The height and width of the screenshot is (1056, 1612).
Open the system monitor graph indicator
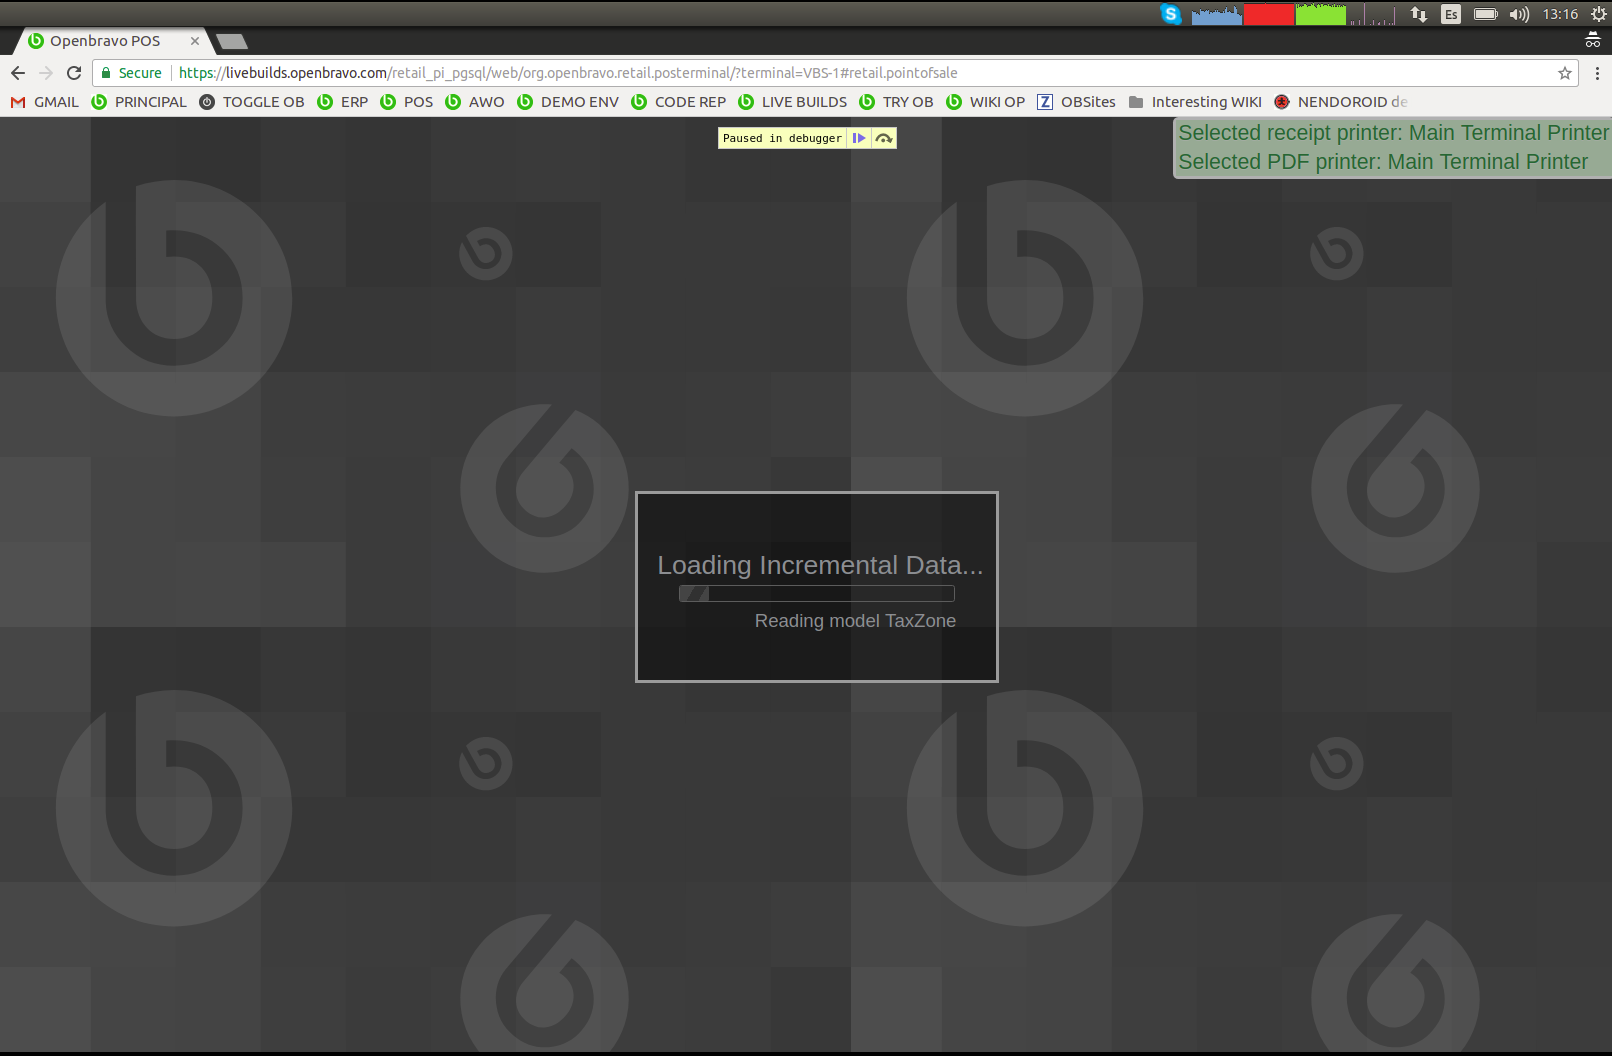point(1294,14)
